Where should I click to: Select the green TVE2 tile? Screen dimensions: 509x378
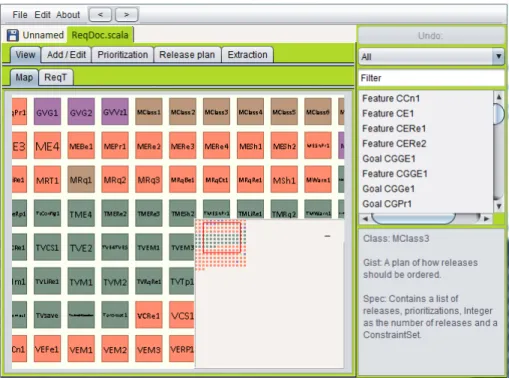pyautogui.click(x=81, y=248)
